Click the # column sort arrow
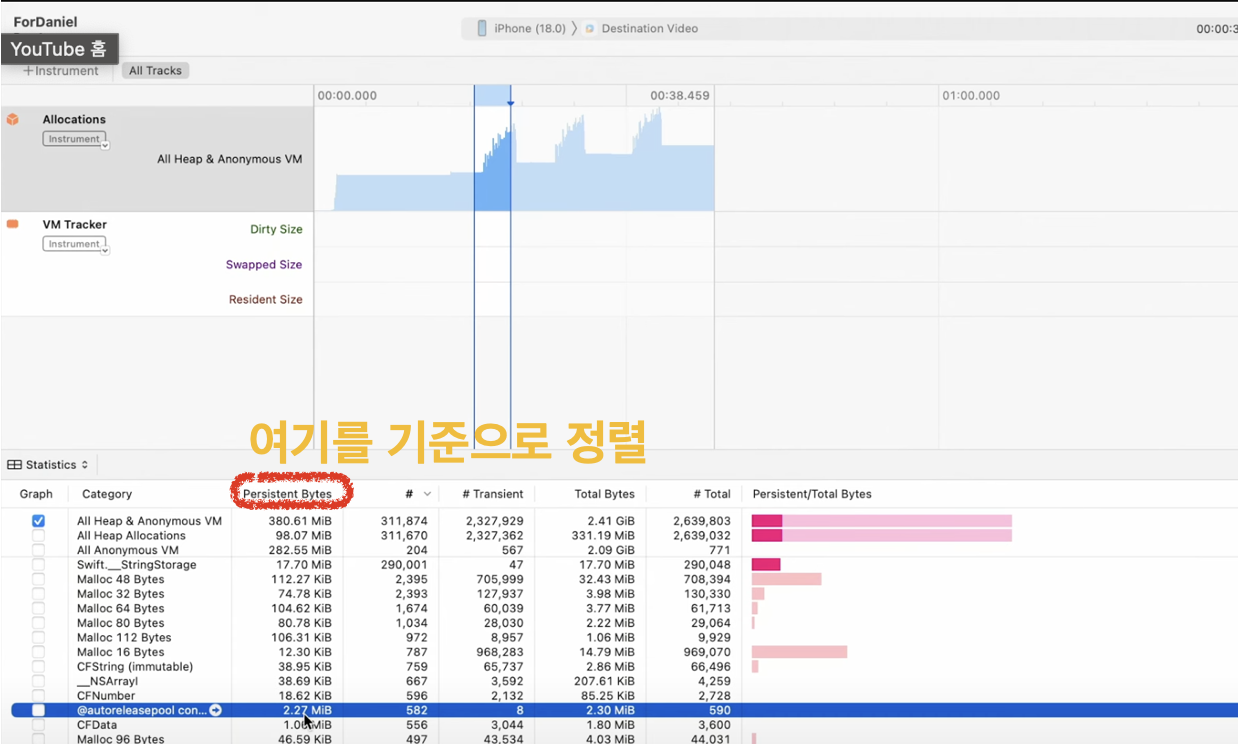Viewport: 1238px width, 744px height. click(428, 494)
